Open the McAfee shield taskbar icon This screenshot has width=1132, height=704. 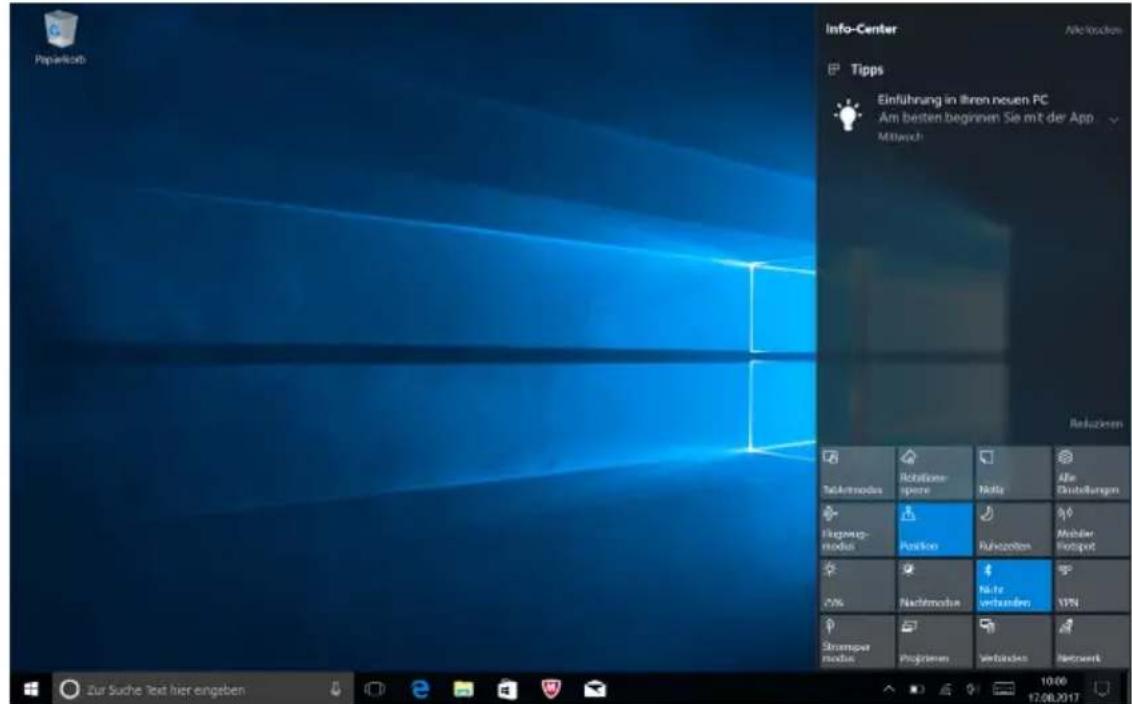coord(551,690)
